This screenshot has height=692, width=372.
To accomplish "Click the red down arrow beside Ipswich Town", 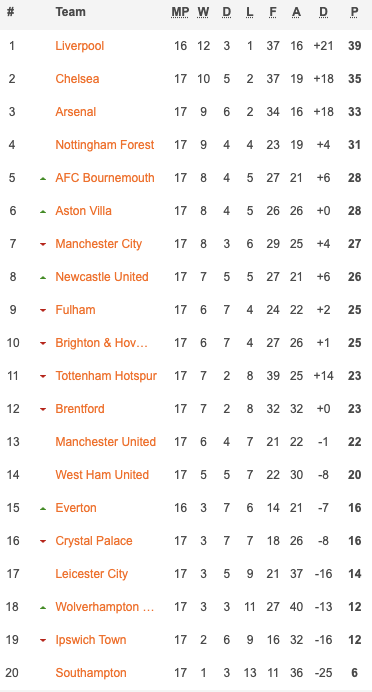I will click(x=43, y=640).
